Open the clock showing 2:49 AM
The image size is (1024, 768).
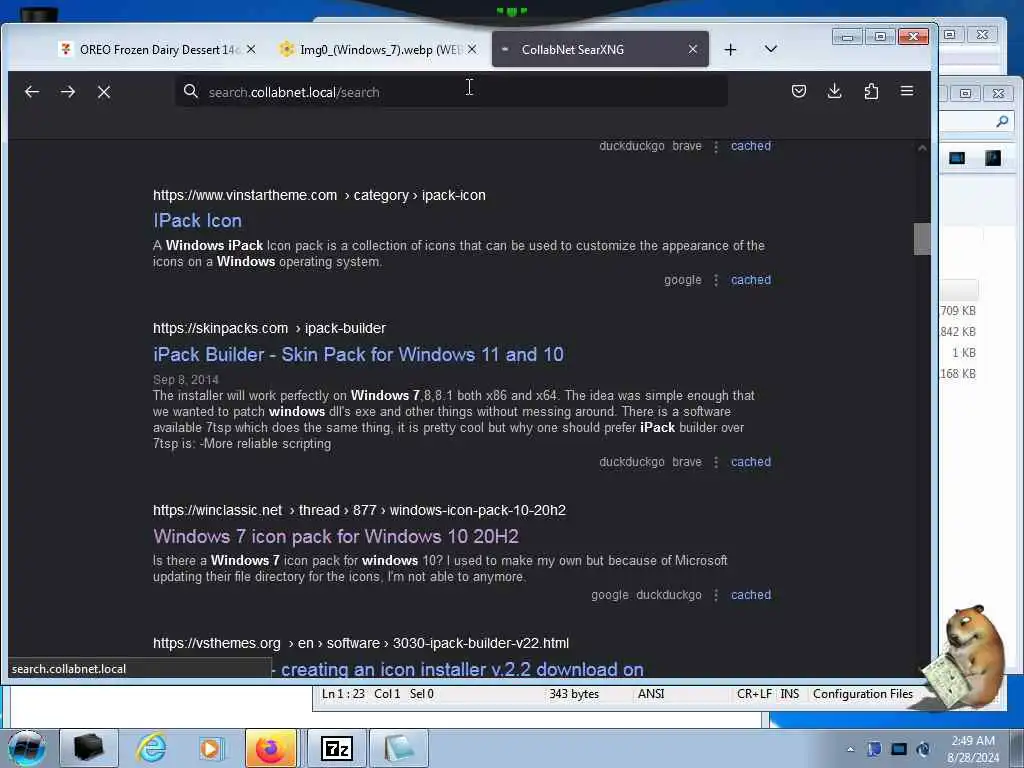(x=973, y=749)
